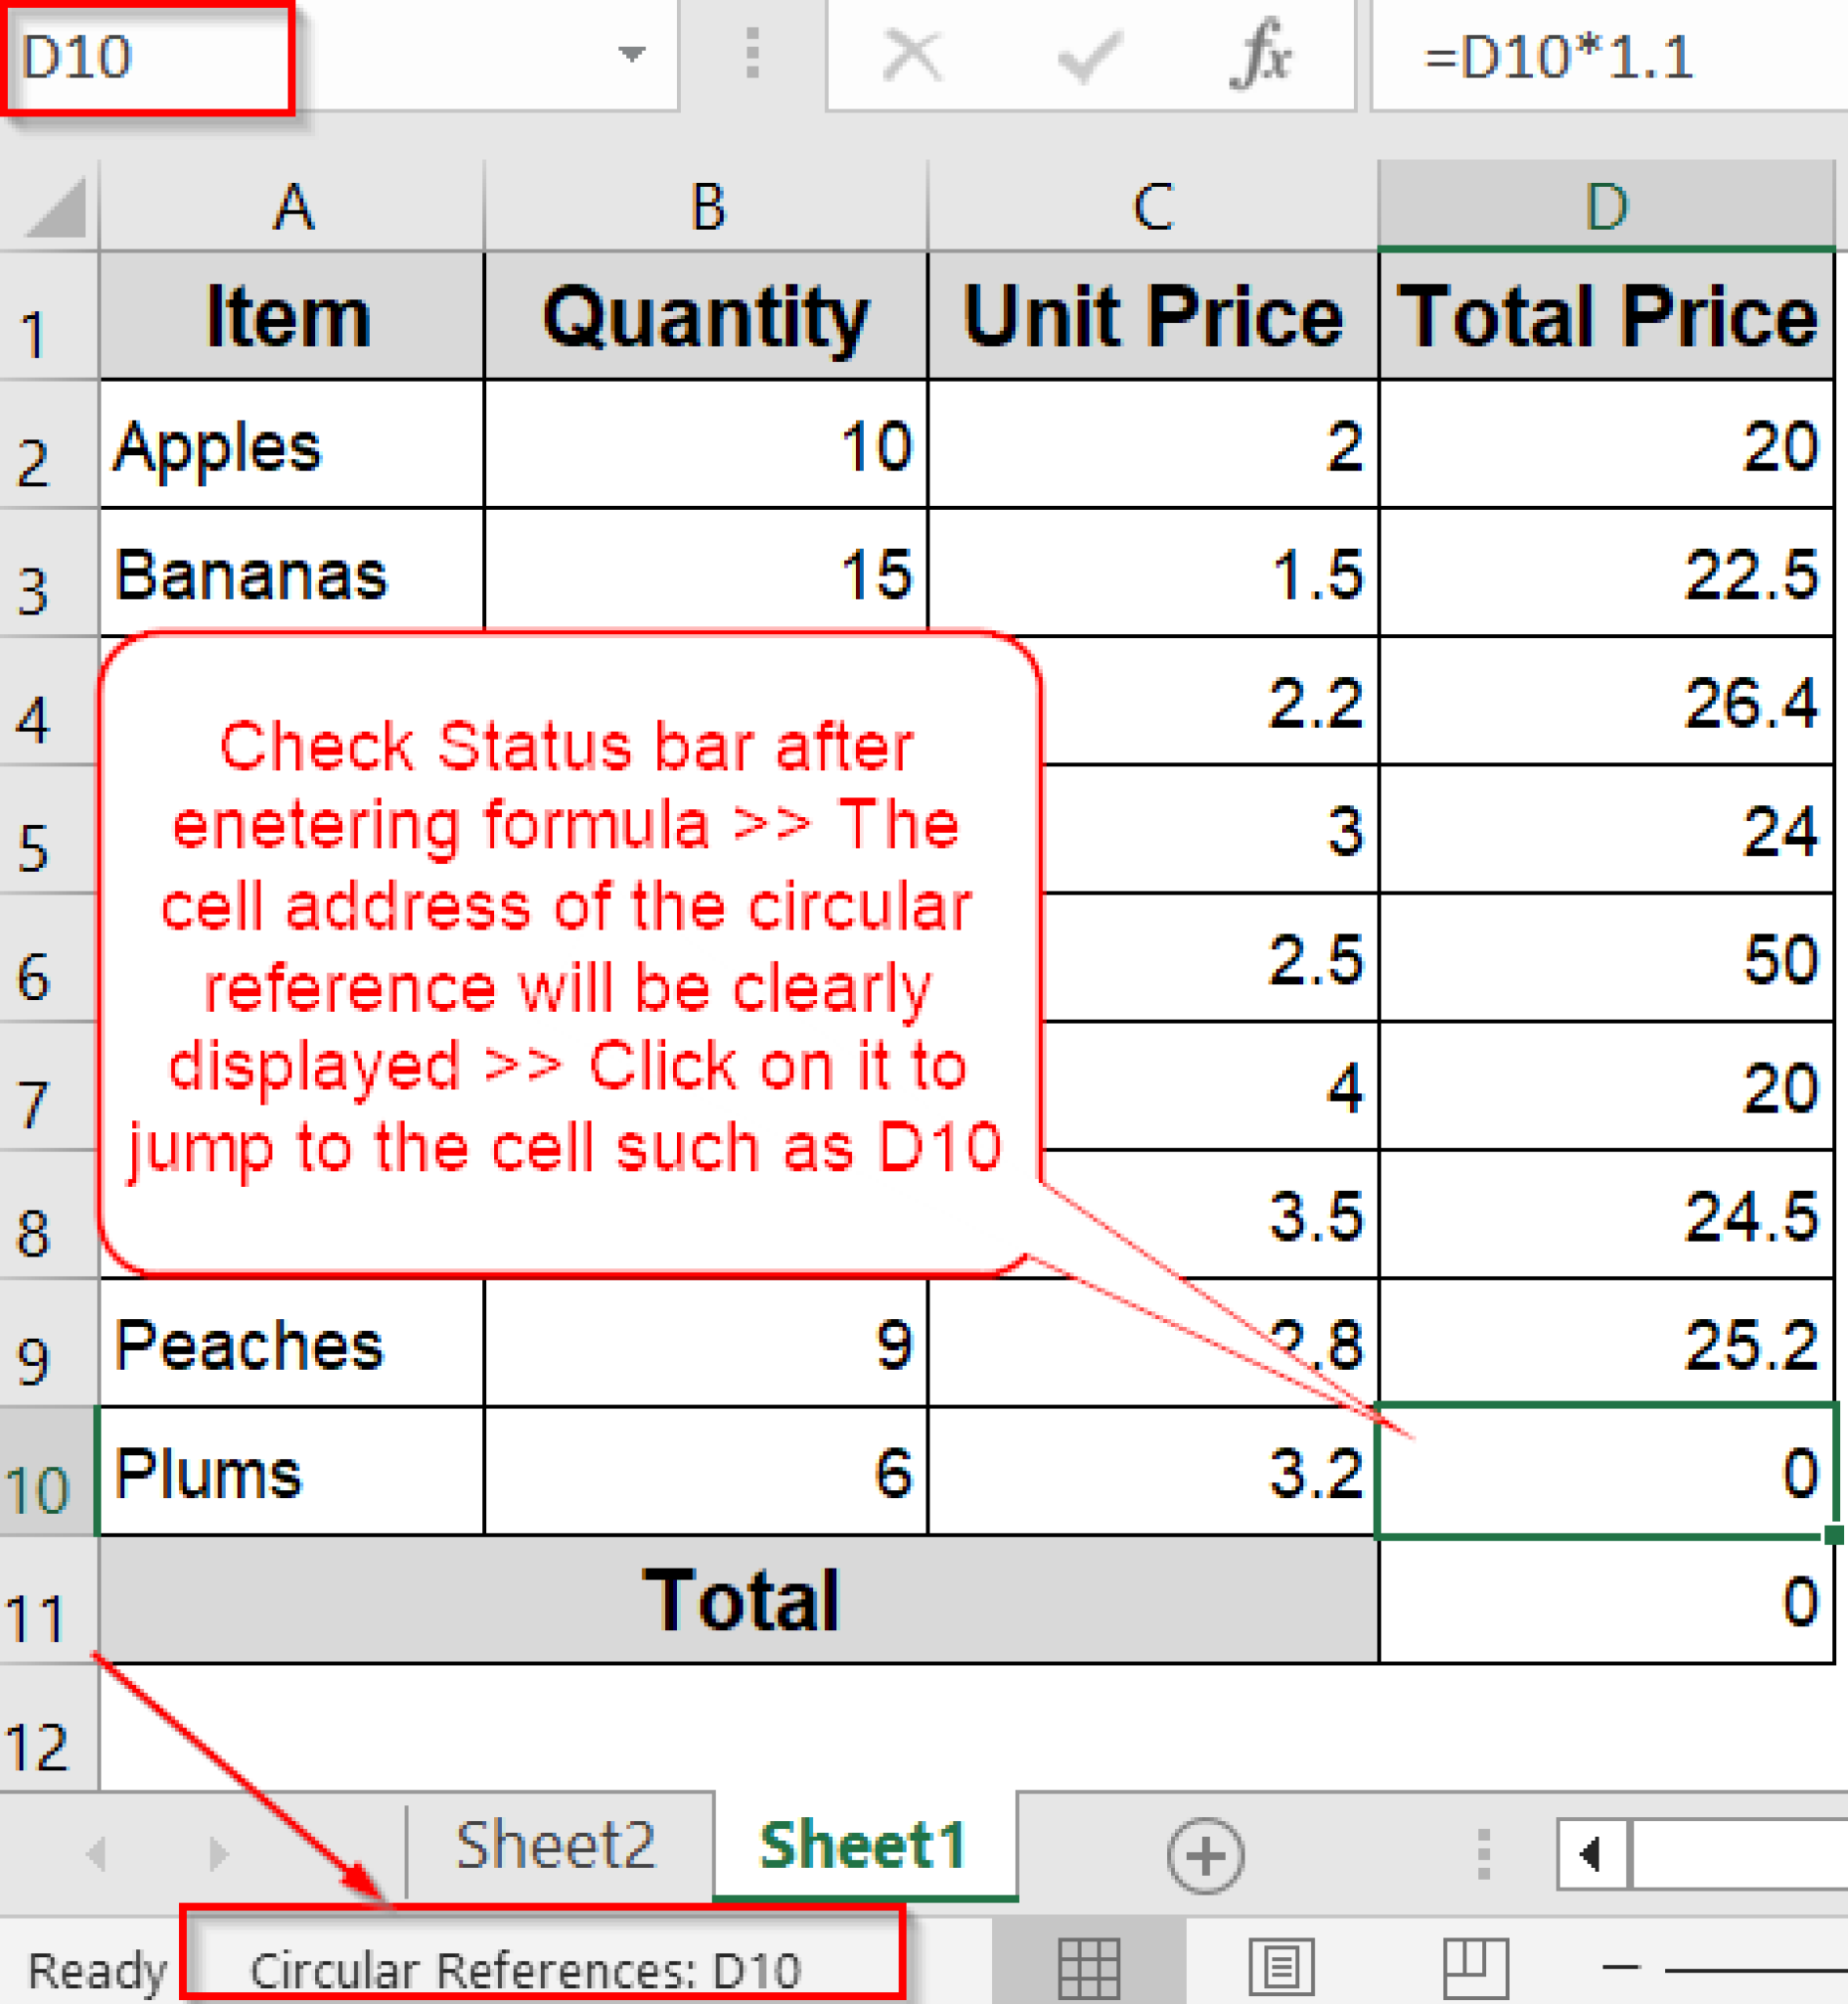Click the Insert Function fx icon
This screenshot has height=2004, width=1848.
pyautogui.click(x=1265, y=55)
